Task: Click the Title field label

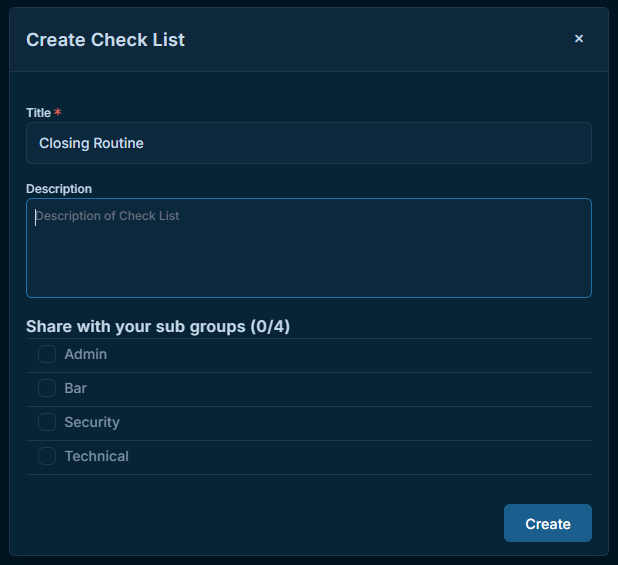Action: 38,113
